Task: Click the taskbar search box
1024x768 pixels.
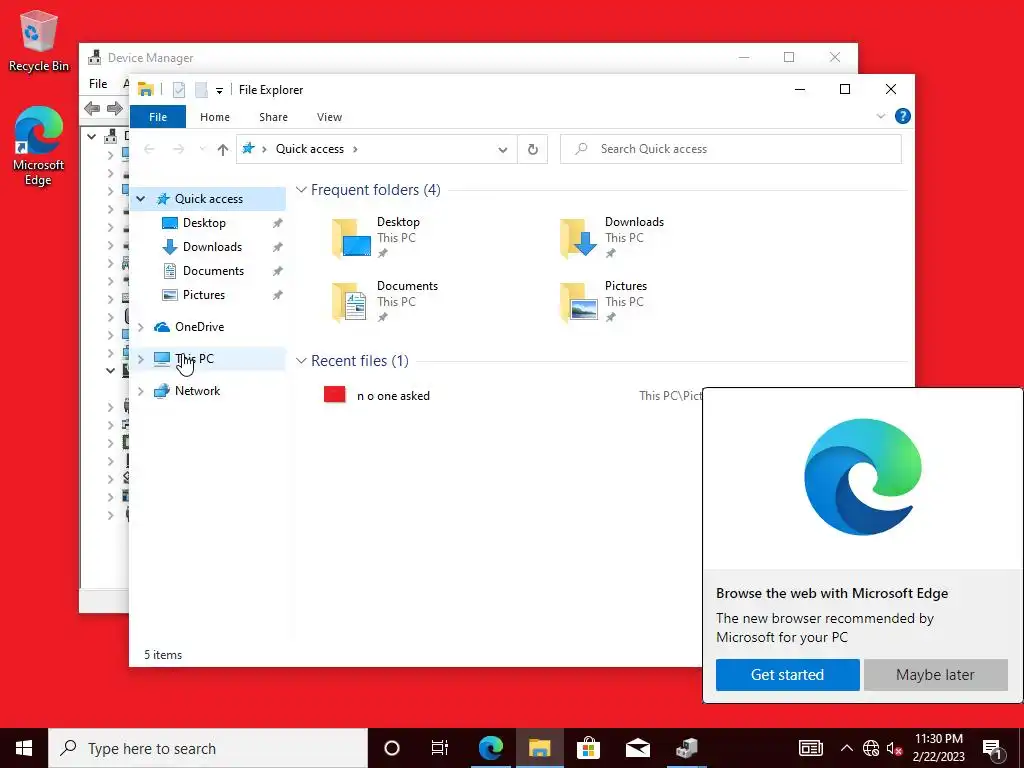Action: point(208,748)
